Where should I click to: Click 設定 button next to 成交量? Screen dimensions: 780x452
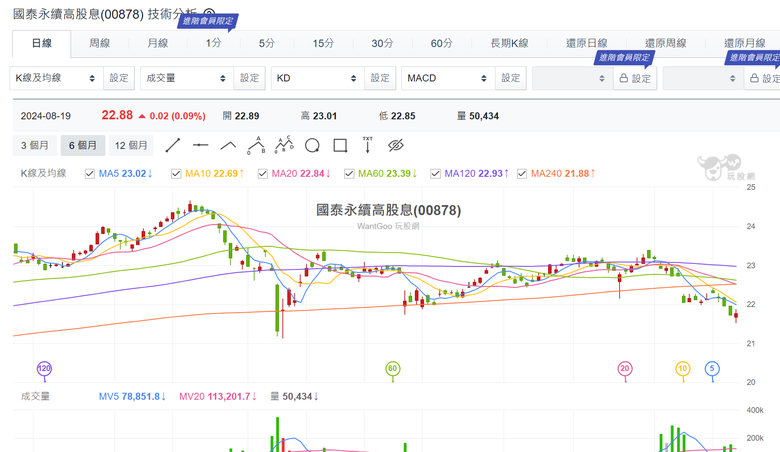pyautogui.click(x=249, y=78)
